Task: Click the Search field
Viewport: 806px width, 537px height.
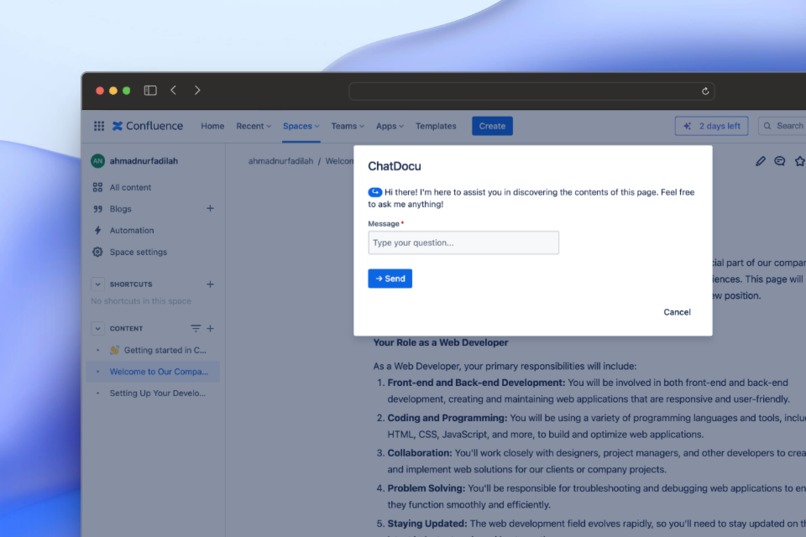Action: 784,126
